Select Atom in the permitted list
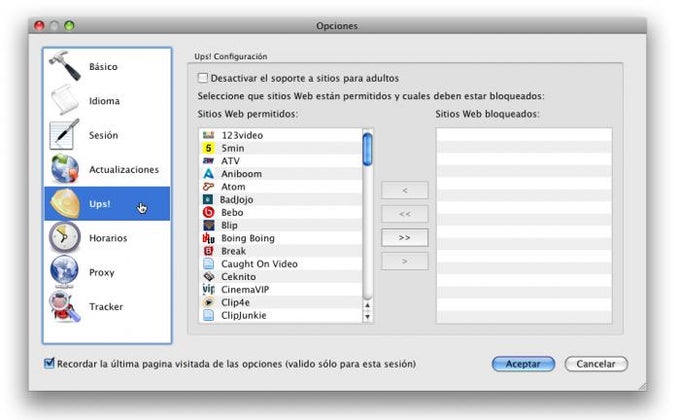Image resolution: width=680 pixels, height=420 pixels. tap(281, 187)
